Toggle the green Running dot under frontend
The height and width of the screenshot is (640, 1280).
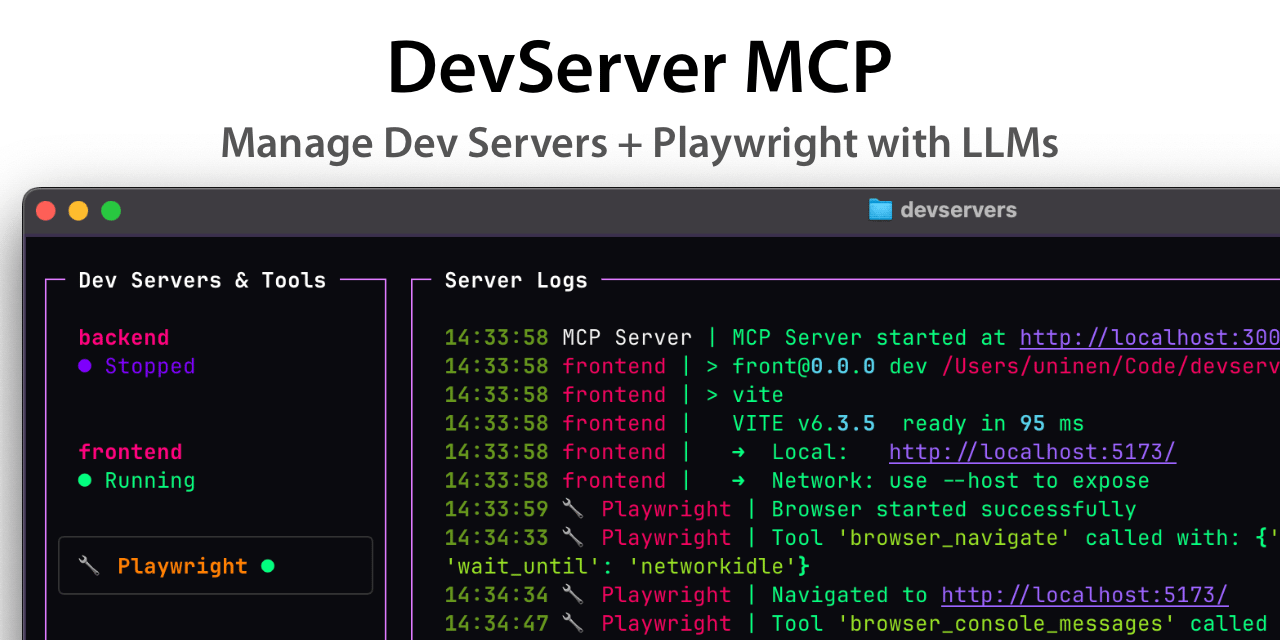pos(84,480)
